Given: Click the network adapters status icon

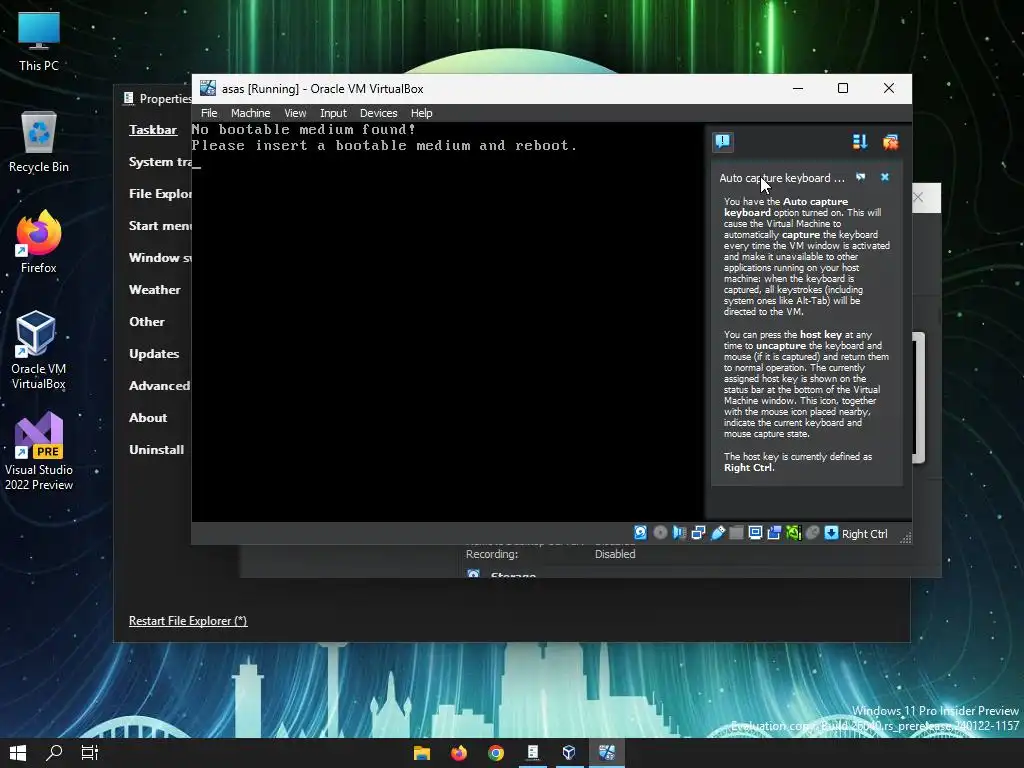Looking at the screenshot, I should [x=698, y=533].
